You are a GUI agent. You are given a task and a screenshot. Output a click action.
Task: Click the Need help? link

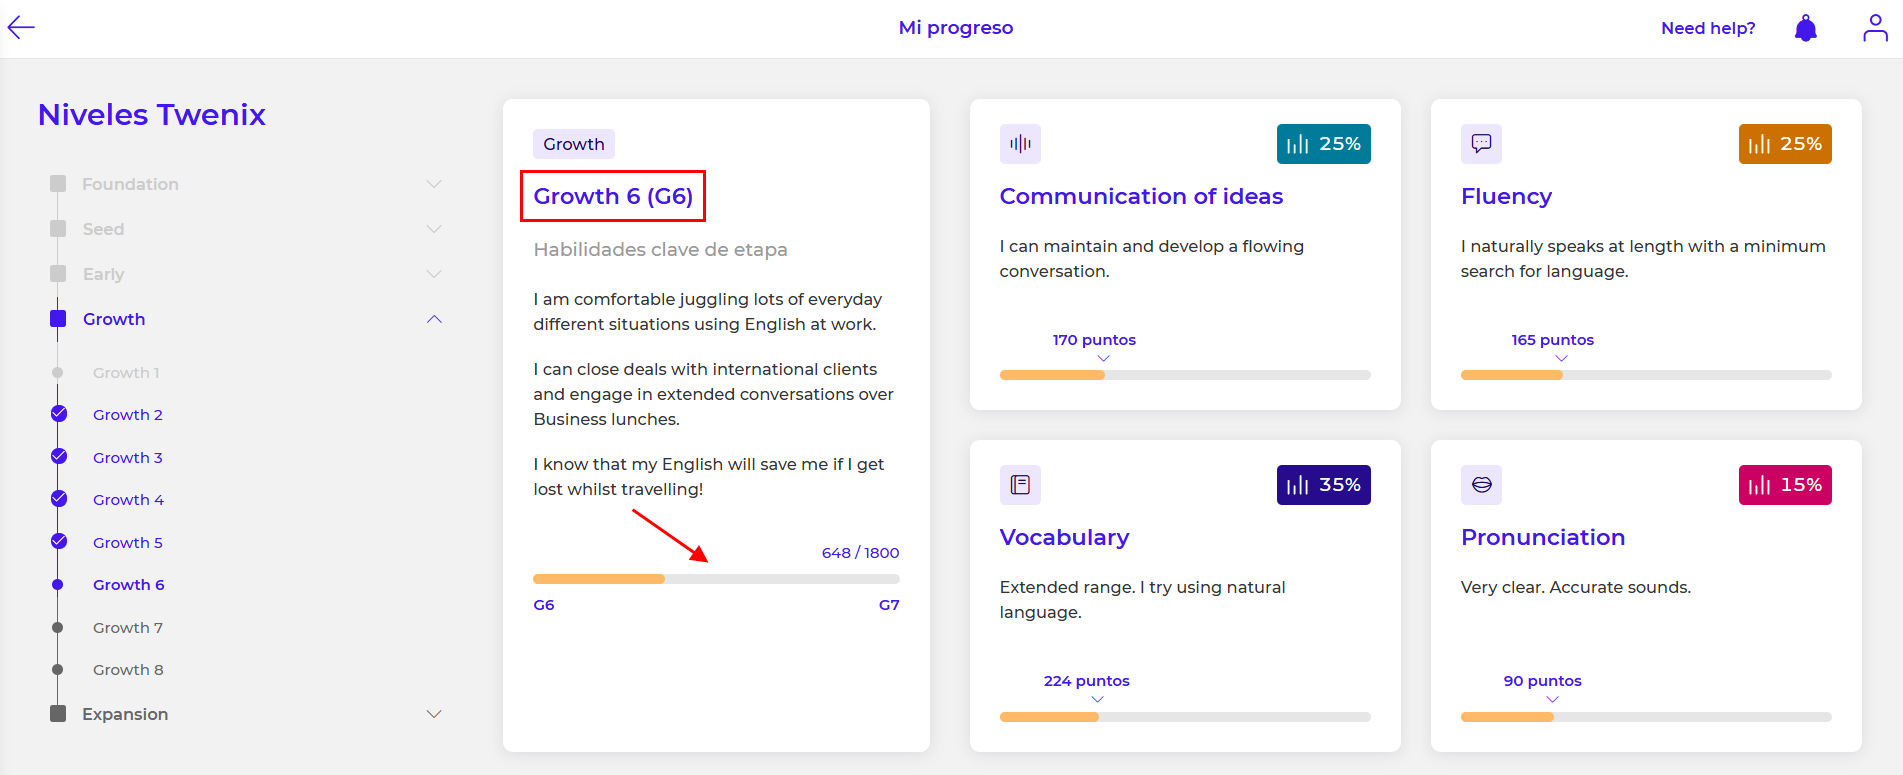pyautogui.click(x=1707, y=28)
